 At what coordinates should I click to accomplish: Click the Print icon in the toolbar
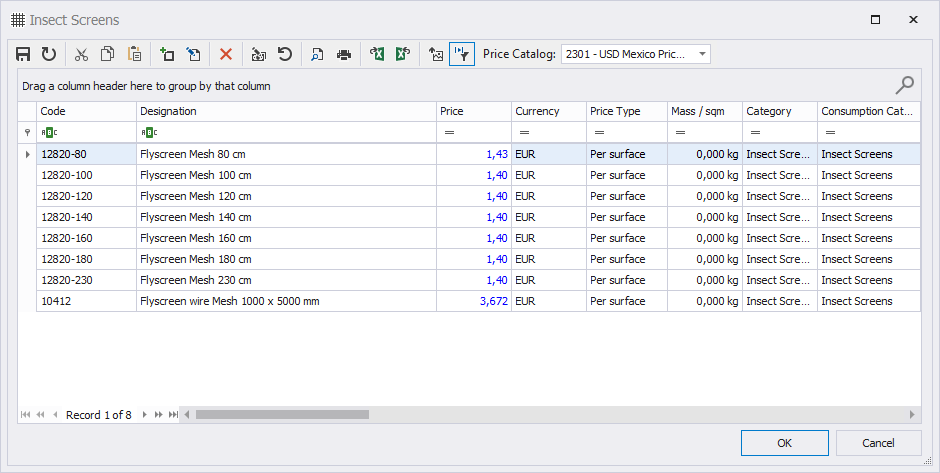coord(343,55)
